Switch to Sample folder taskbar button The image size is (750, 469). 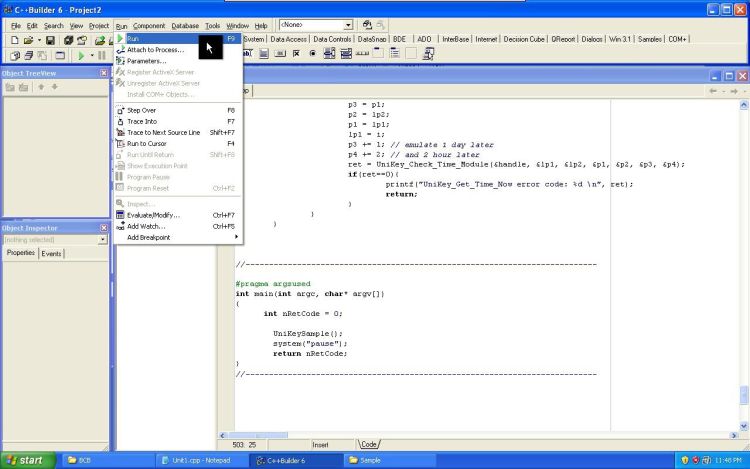390,460
